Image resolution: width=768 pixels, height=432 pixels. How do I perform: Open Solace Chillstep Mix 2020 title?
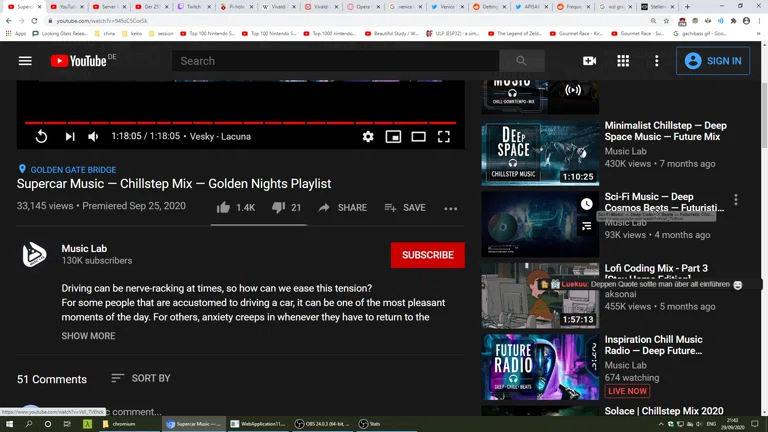click(x=664, y=410)
